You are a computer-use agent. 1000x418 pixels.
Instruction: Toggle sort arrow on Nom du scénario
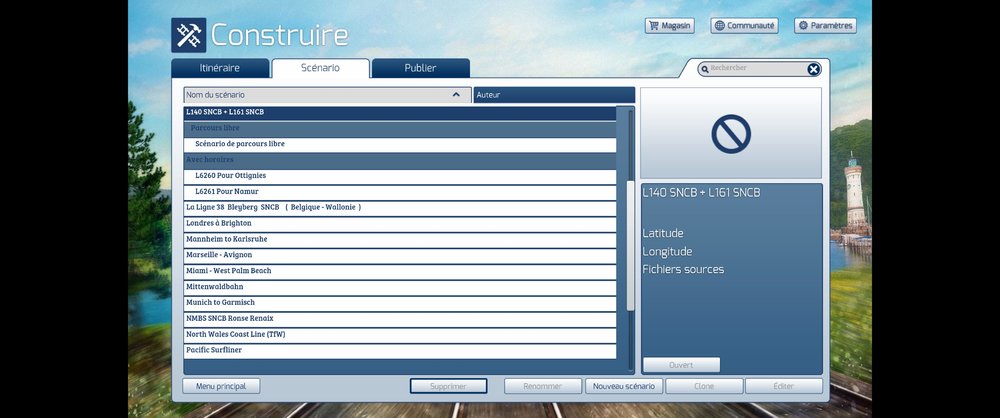tap(456, 94)
